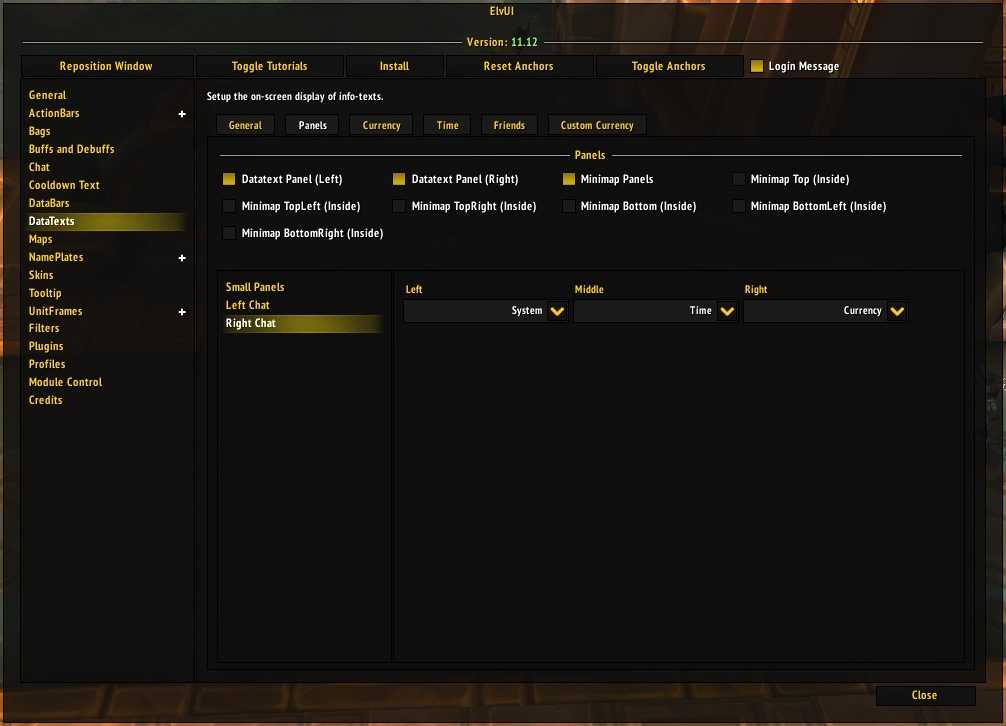Screen dimensions: 1006x726
Task: Select Skins in the sidebar
Action: tap(41, 275)
